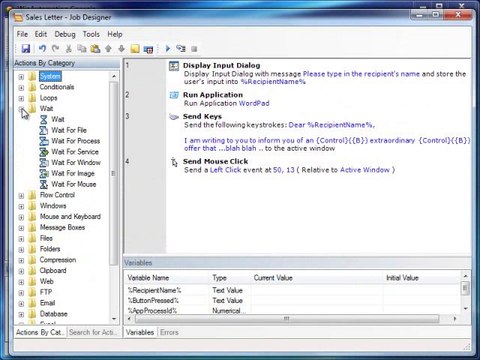Click the Save toolbar icon
The image size is (480, 360).
pyautogui.click(x=26, y=49)
